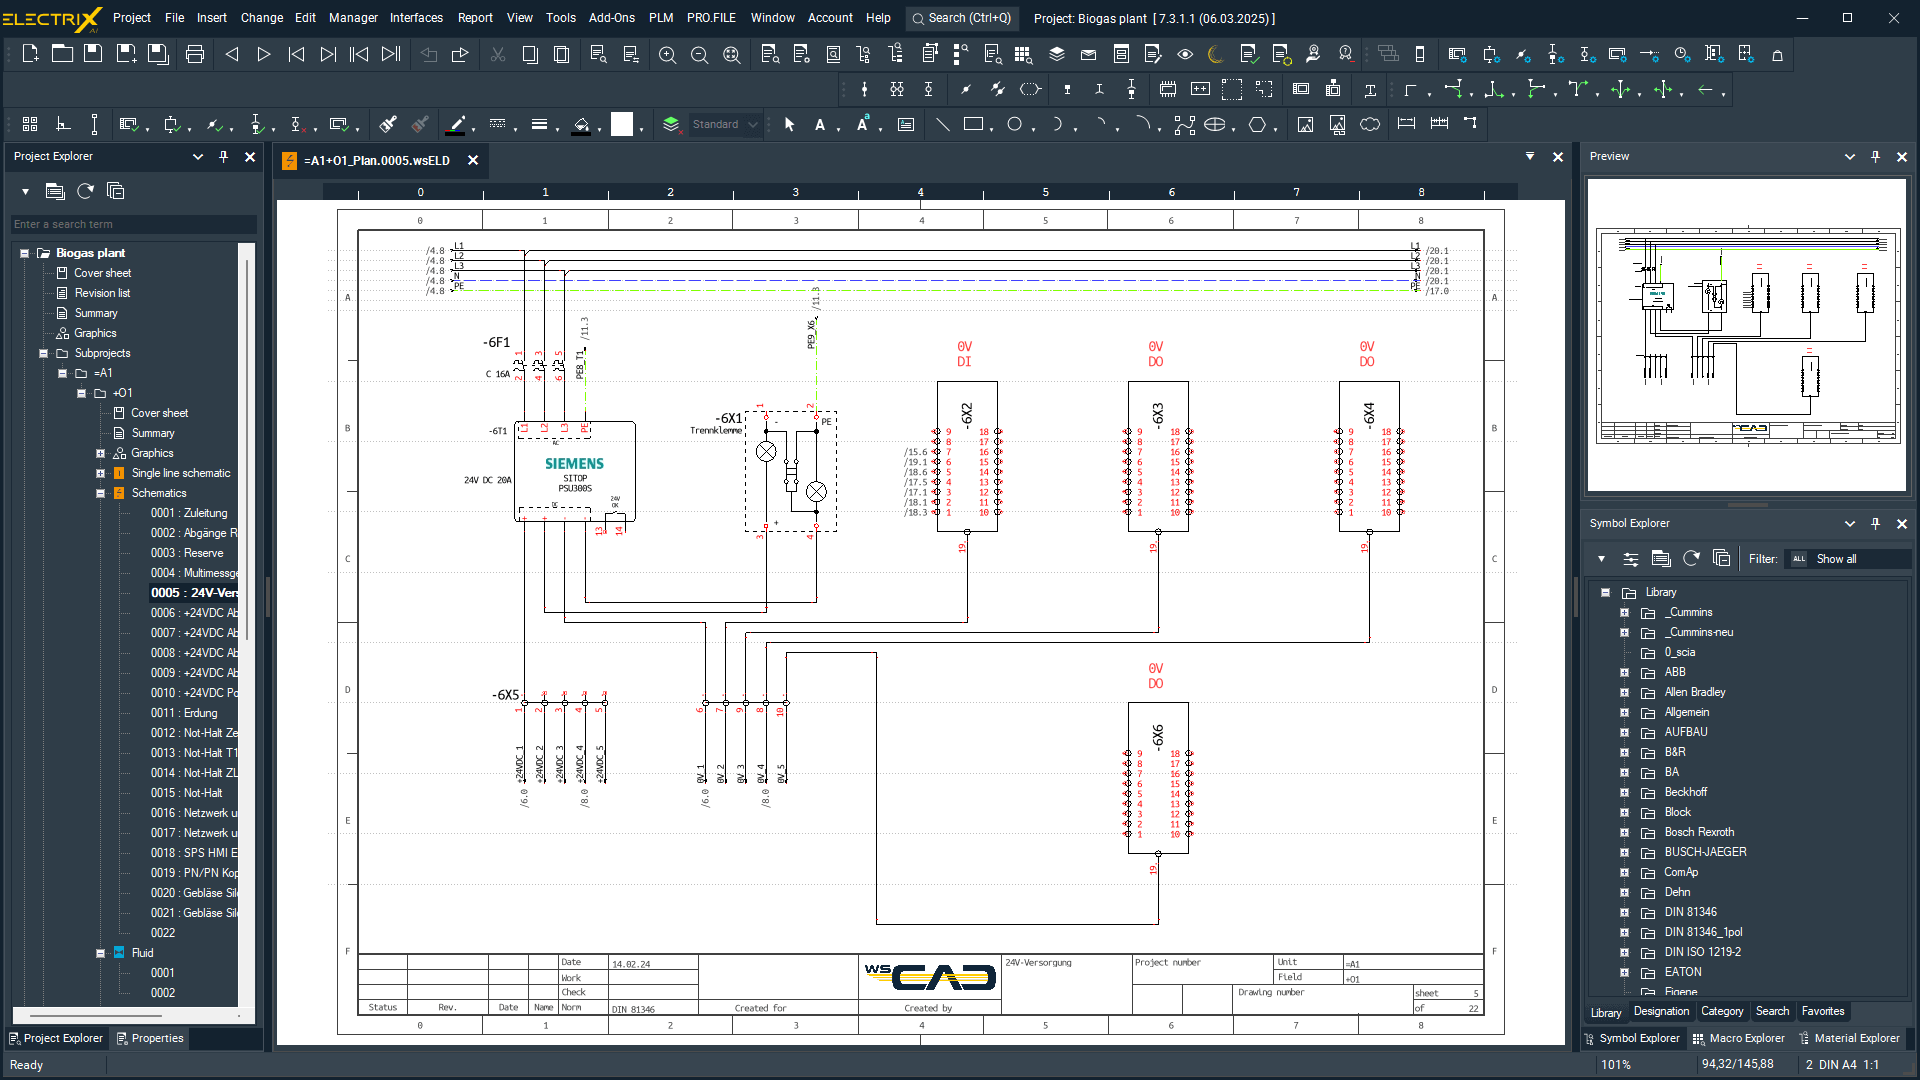1920x1080 pixels.
Task: Go to previous page arrow
Action: [x=232, y=54]
